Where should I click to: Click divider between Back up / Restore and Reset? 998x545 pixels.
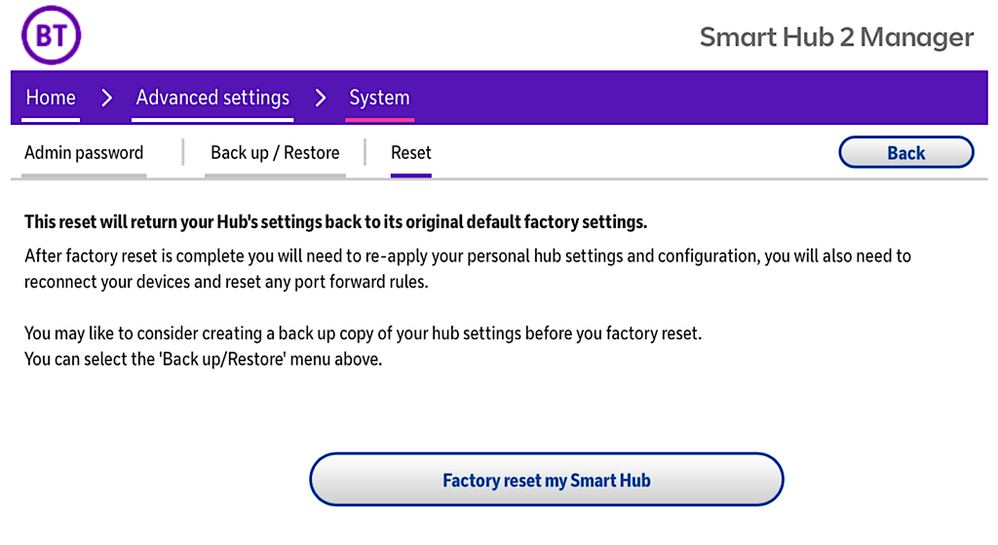365,153
